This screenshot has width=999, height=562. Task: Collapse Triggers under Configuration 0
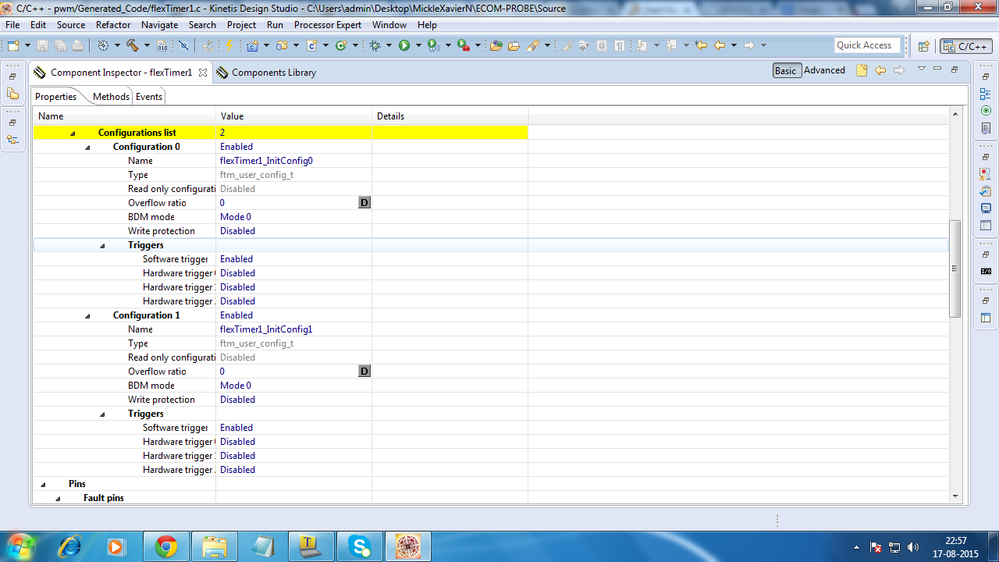click(x=103, y=245)
